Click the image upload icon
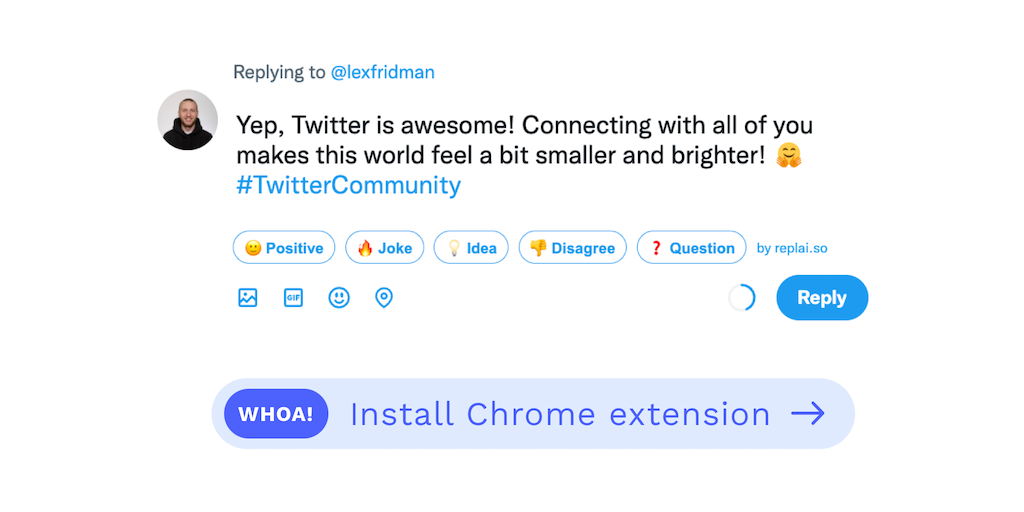This screenshot has height=512, width=1024. click(248, 298)
